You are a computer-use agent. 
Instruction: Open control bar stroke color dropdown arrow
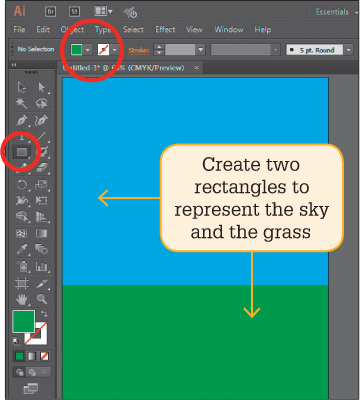click(114, 50)
